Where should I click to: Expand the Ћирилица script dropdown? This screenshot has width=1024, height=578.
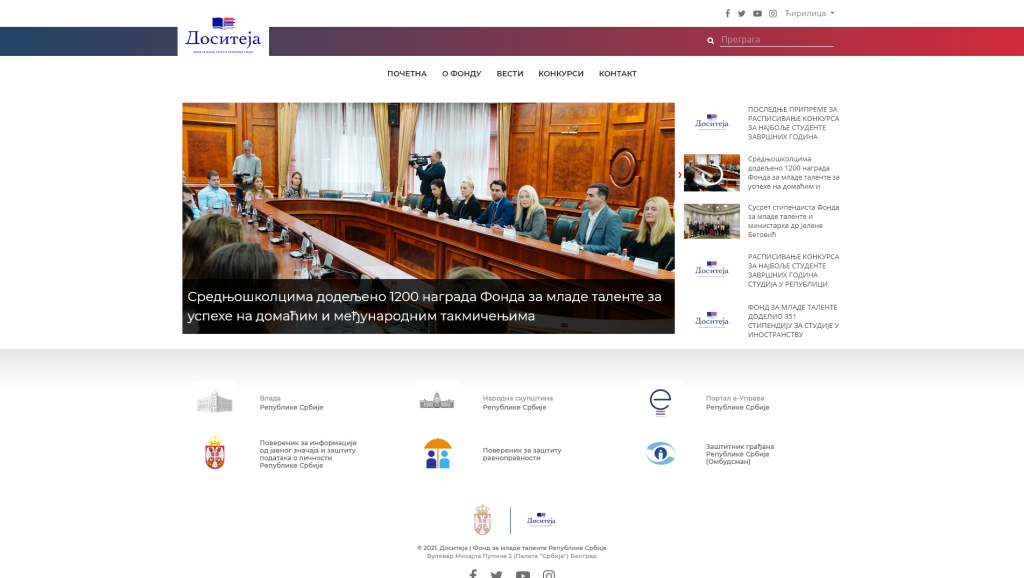[809, 13]
